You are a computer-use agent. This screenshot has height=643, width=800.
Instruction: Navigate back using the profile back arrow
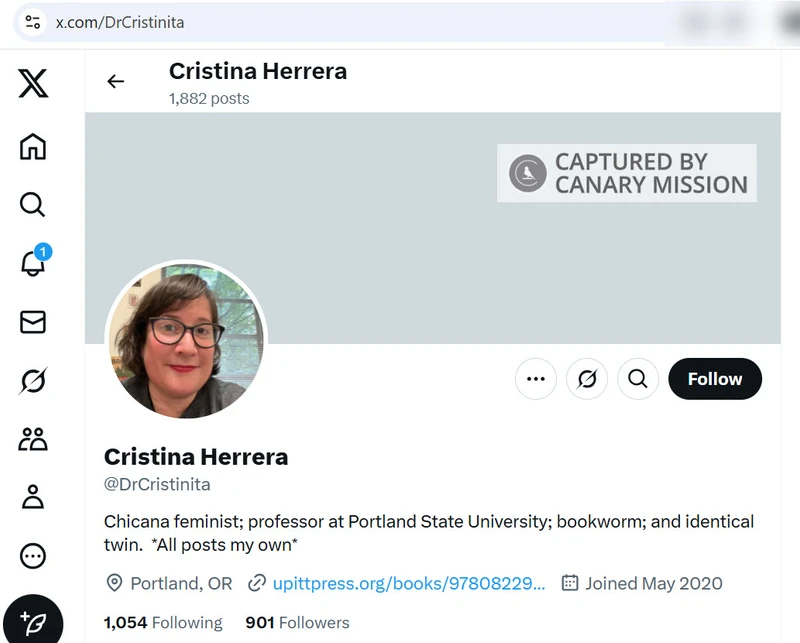116,82
